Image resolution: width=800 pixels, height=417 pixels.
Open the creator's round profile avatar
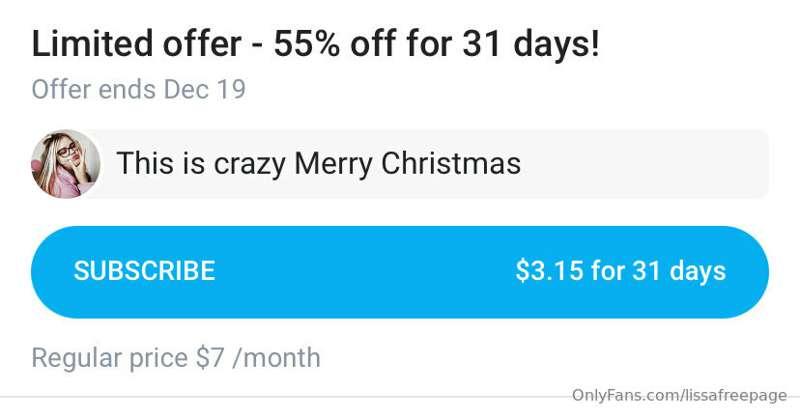pos(66,164)
